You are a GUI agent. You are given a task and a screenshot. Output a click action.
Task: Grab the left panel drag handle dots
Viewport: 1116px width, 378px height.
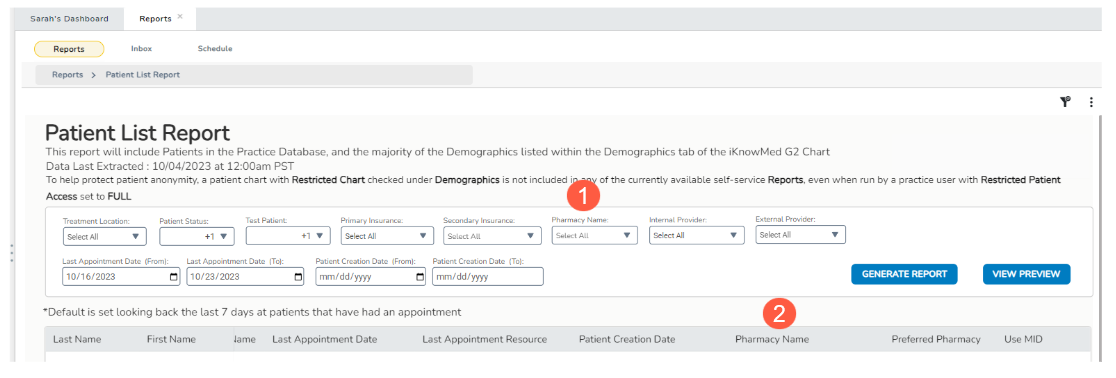(x=11, y=253)
